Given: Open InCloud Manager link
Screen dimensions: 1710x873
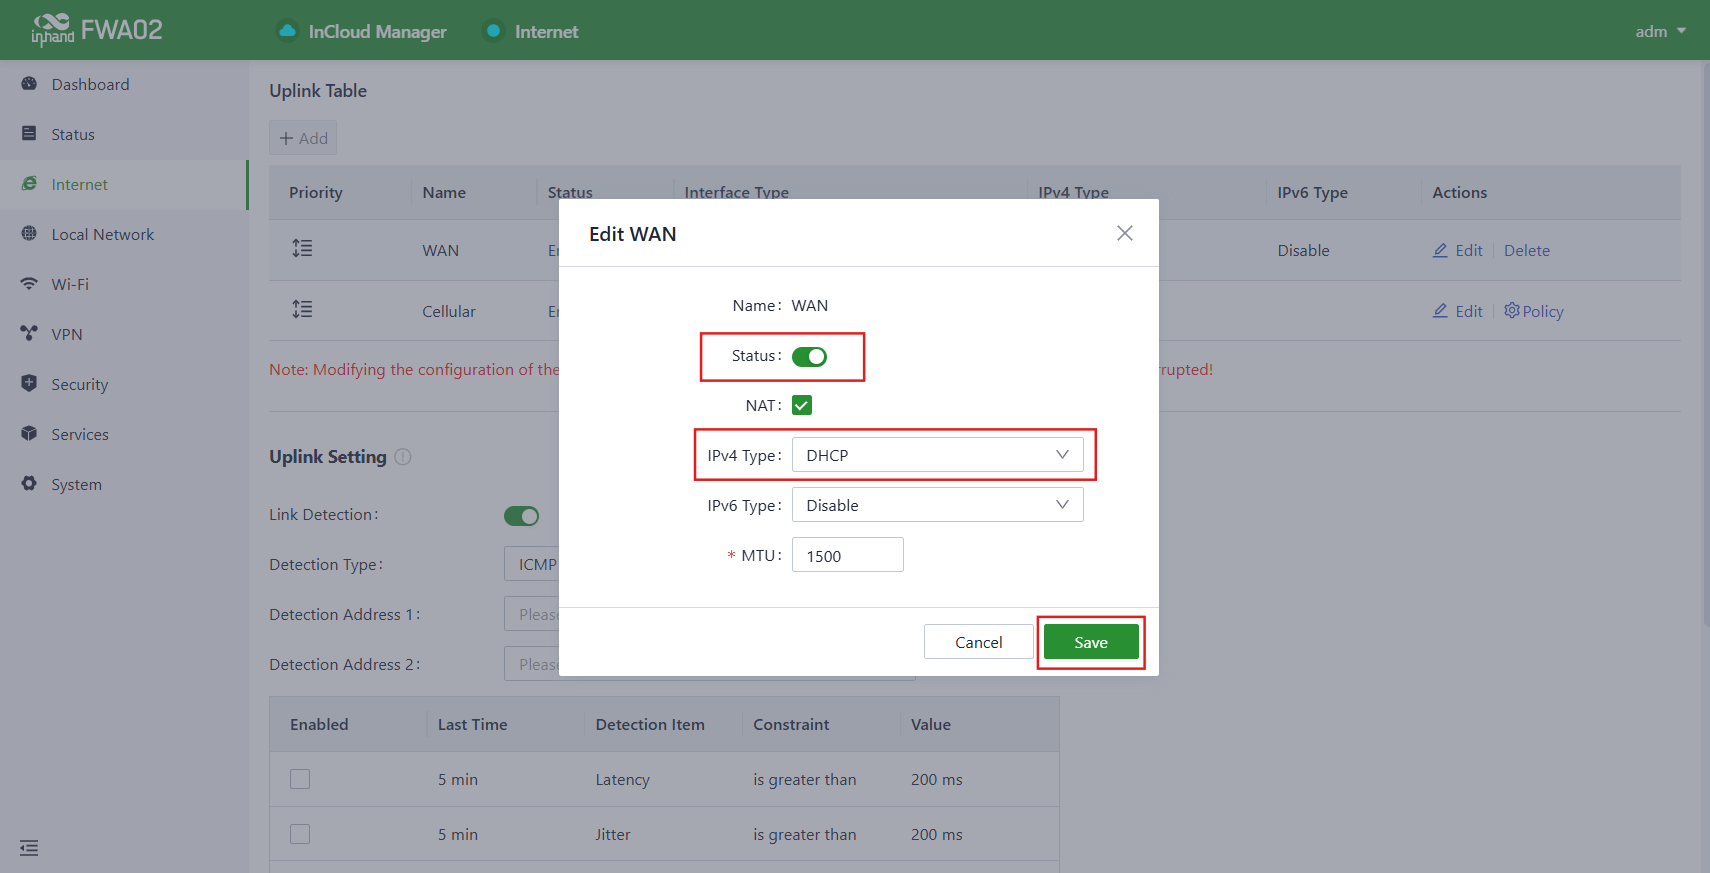Looking at the screenshot, I should pyautogui.click(x=362, y=31).
